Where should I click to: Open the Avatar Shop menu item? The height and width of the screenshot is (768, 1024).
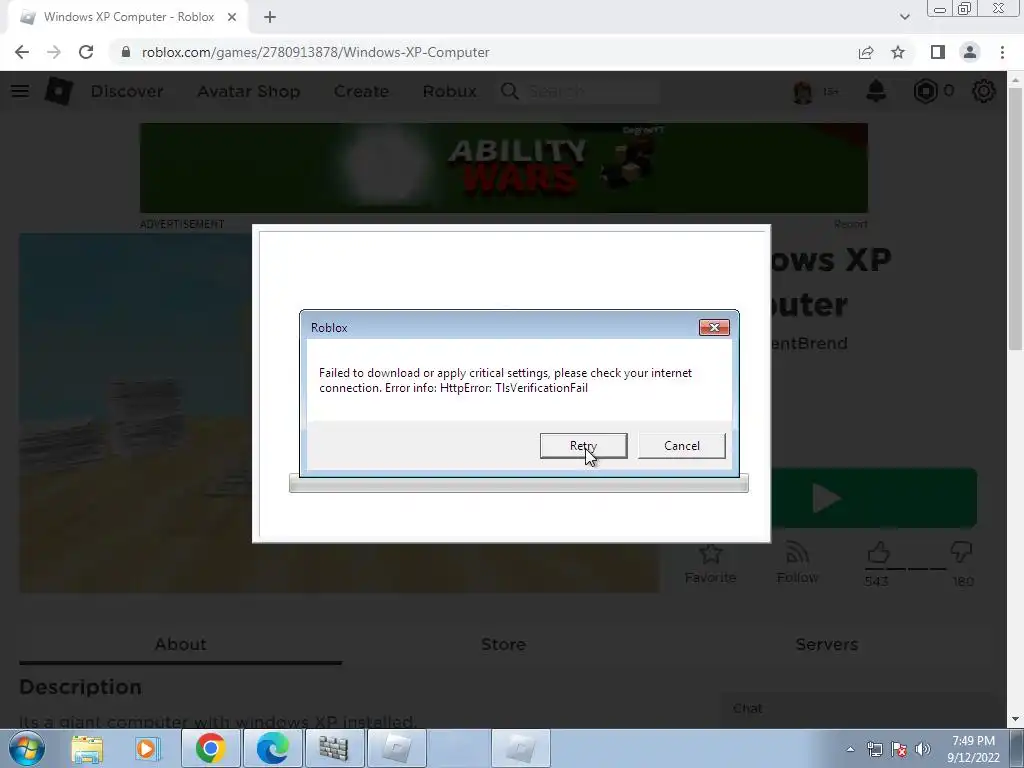click(249, 91)
